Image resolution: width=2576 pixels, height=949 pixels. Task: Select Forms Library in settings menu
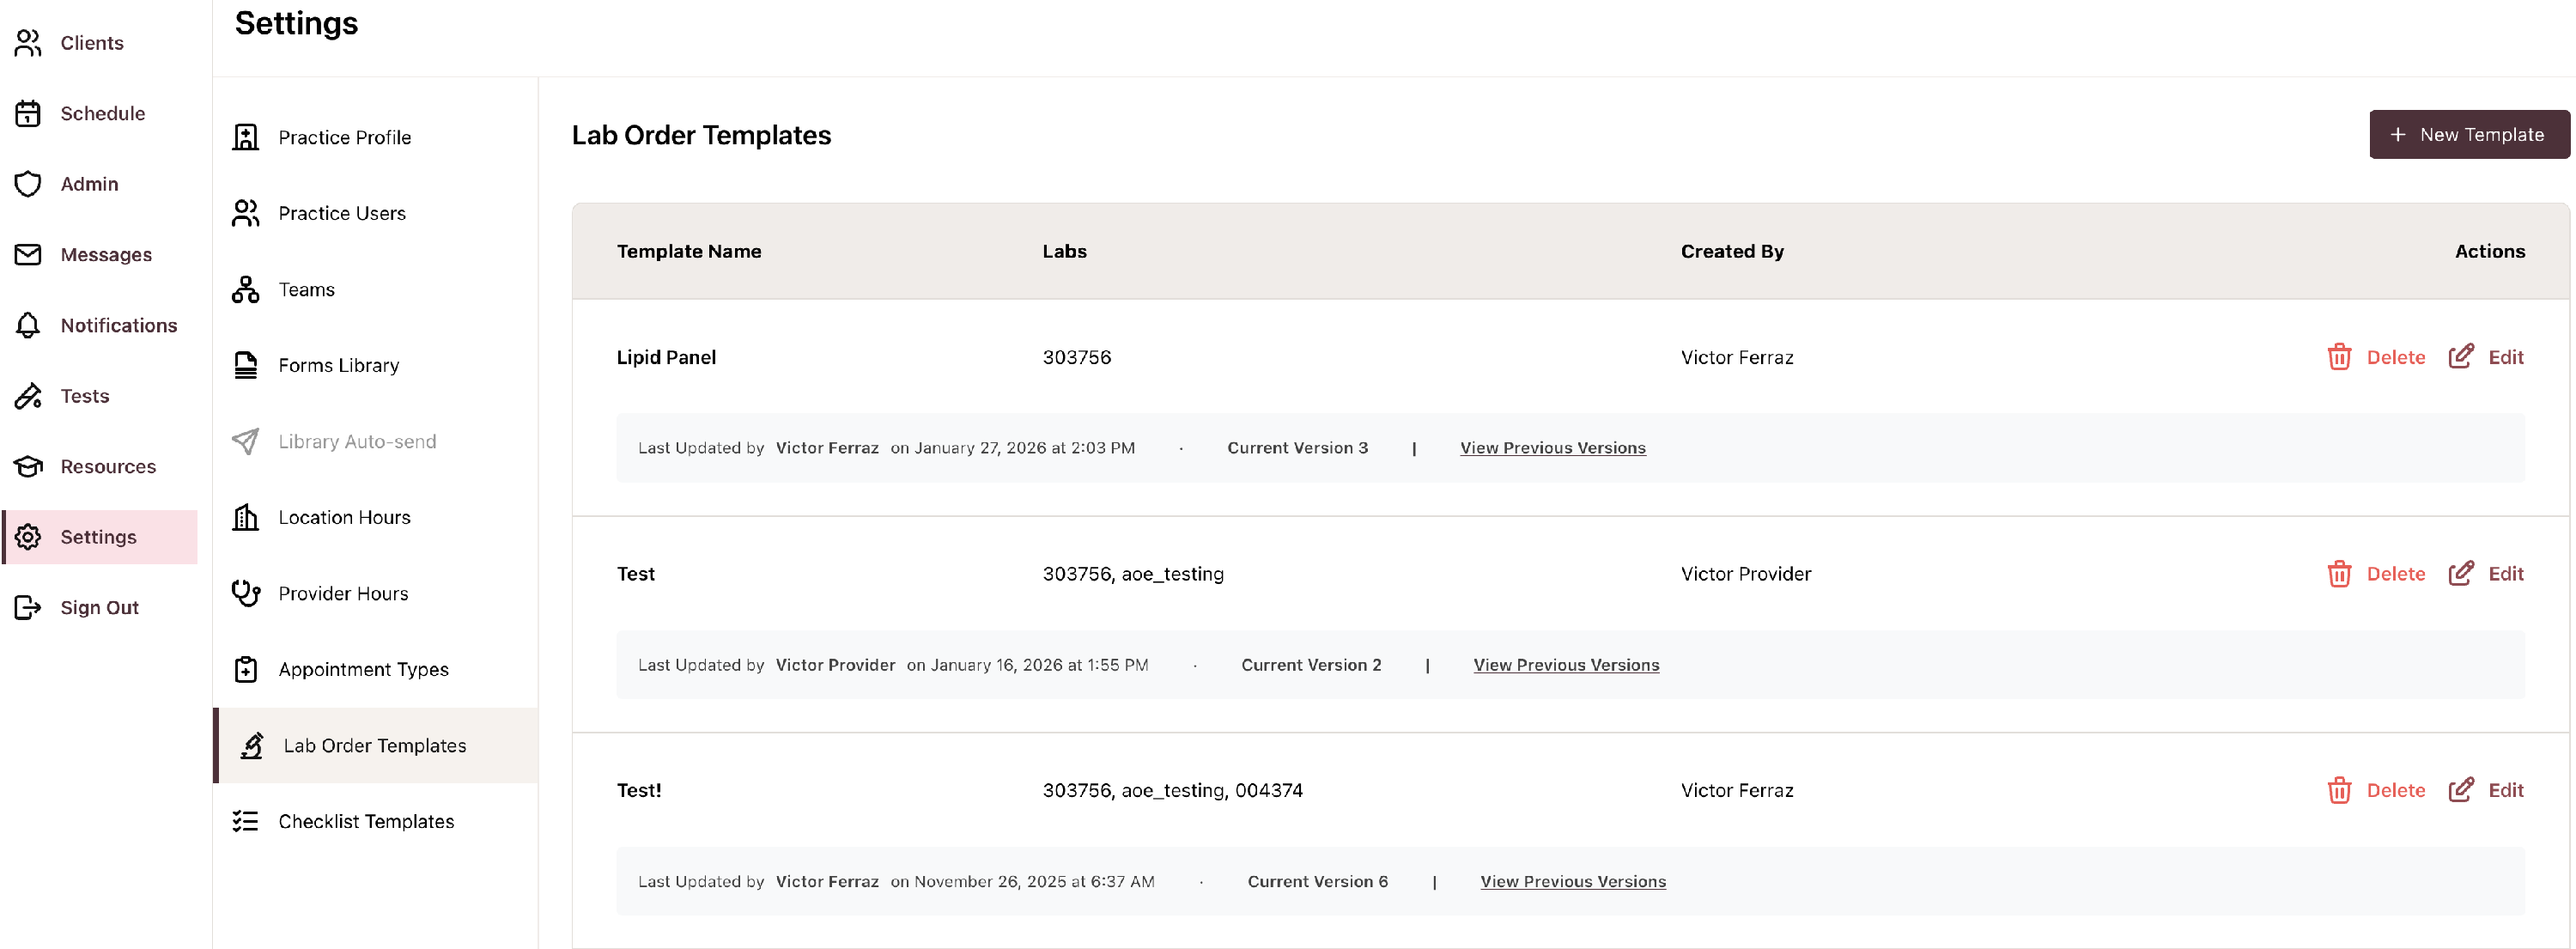pyautogui.click(x=338, y=365)
